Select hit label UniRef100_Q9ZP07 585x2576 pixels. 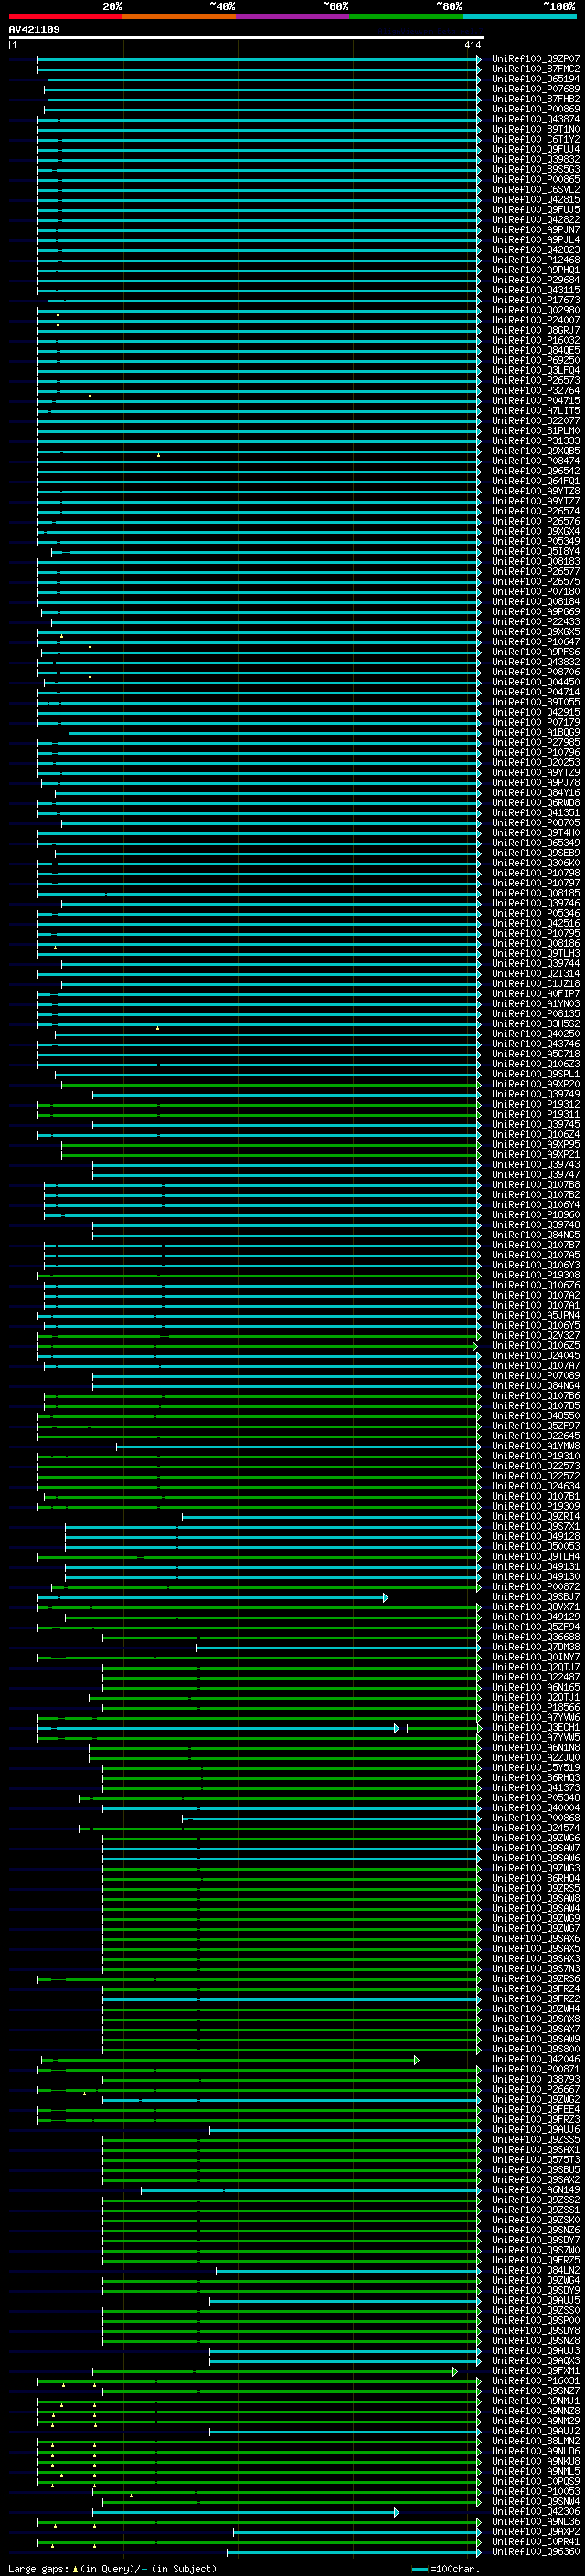pos(535,59)
